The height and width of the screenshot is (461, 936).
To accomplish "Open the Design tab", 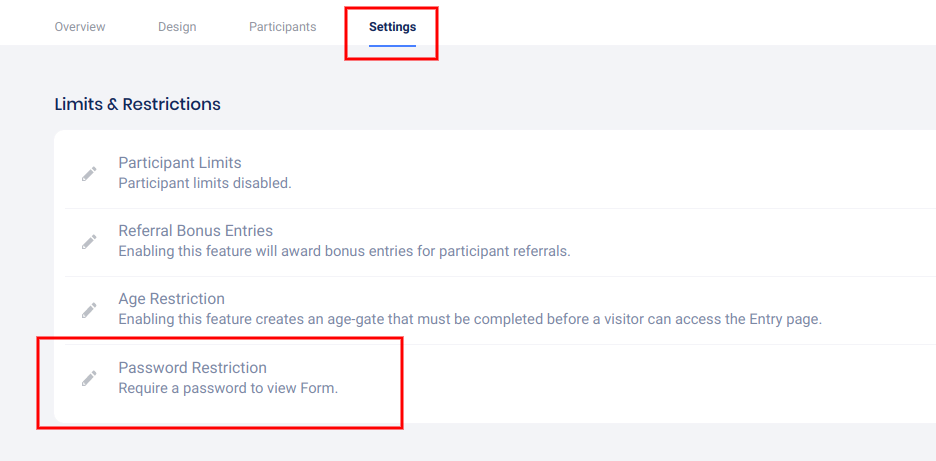I will click(x=177, y=27).
